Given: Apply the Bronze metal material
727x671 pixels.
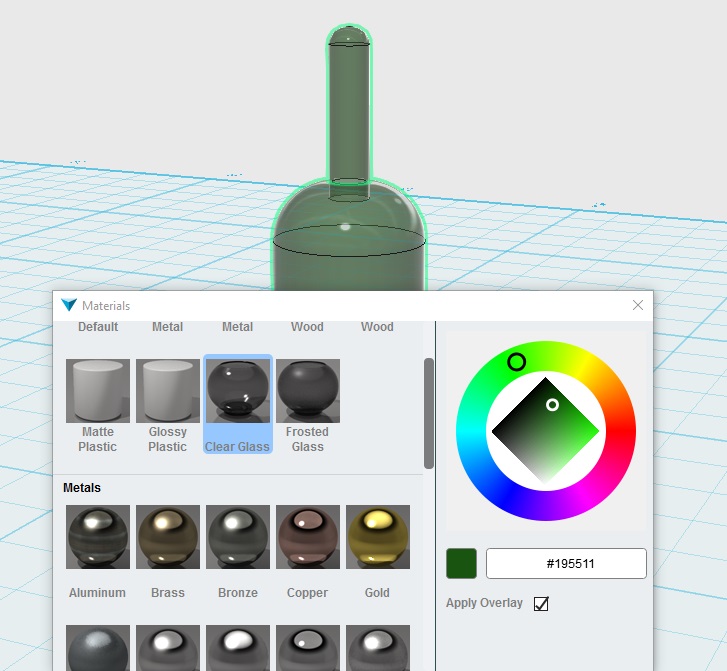Looking at the screenshot, I should point(238,537).
